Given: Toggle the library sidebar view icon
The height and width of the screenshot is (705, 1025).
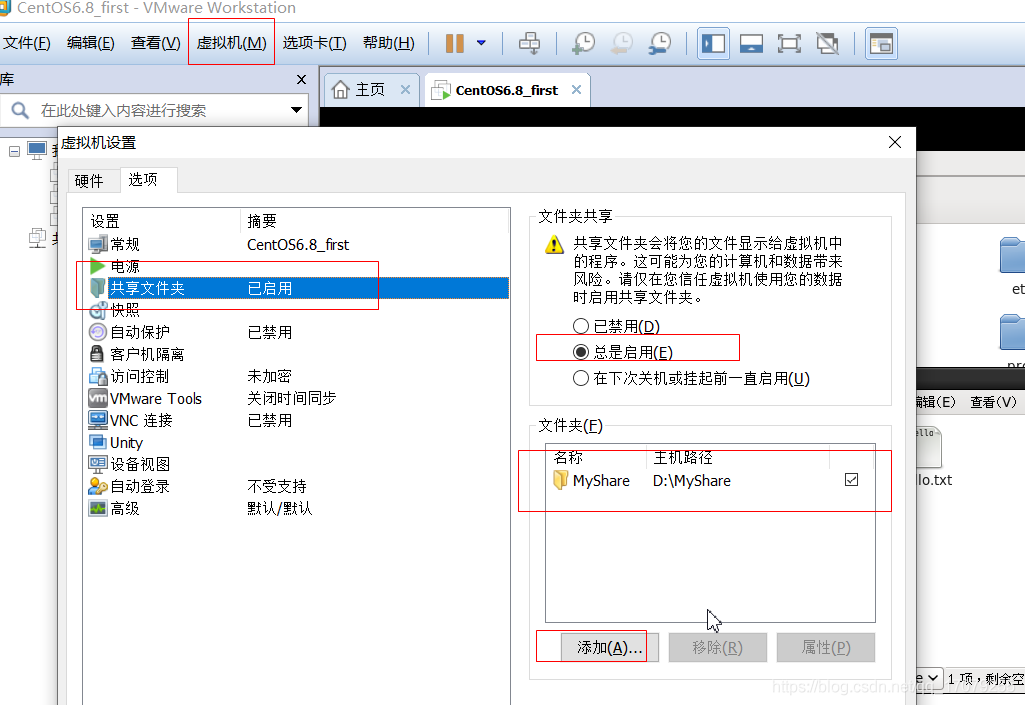Looking at the screenshot, I should (x=713, y=44).
